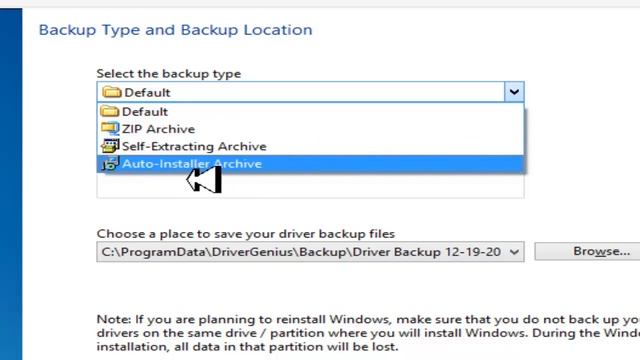Click the folder icon beside the Default list option
The image size is (640, 360).
click(109, 111)
